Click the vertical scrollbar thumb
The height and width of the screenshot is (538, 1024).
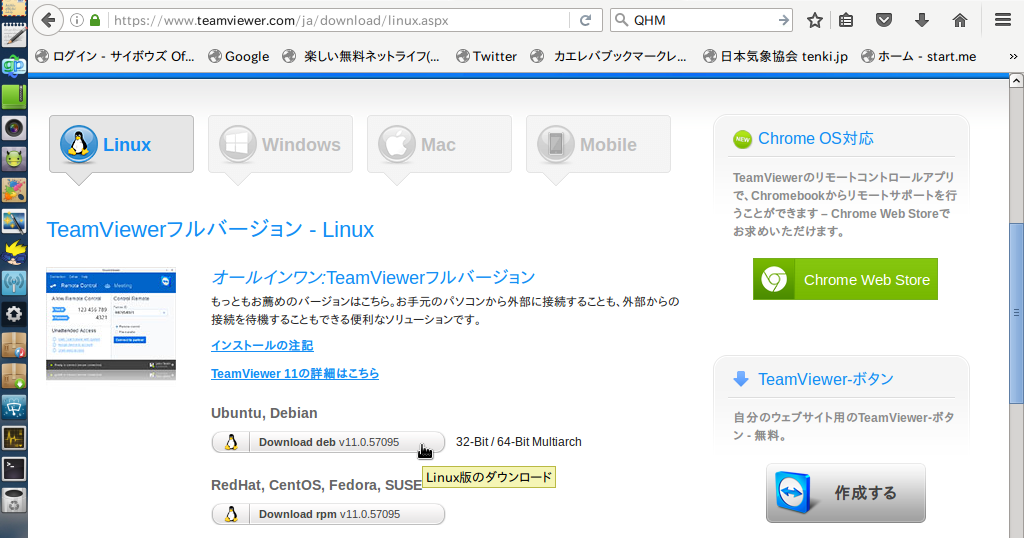click(1016, 312)
